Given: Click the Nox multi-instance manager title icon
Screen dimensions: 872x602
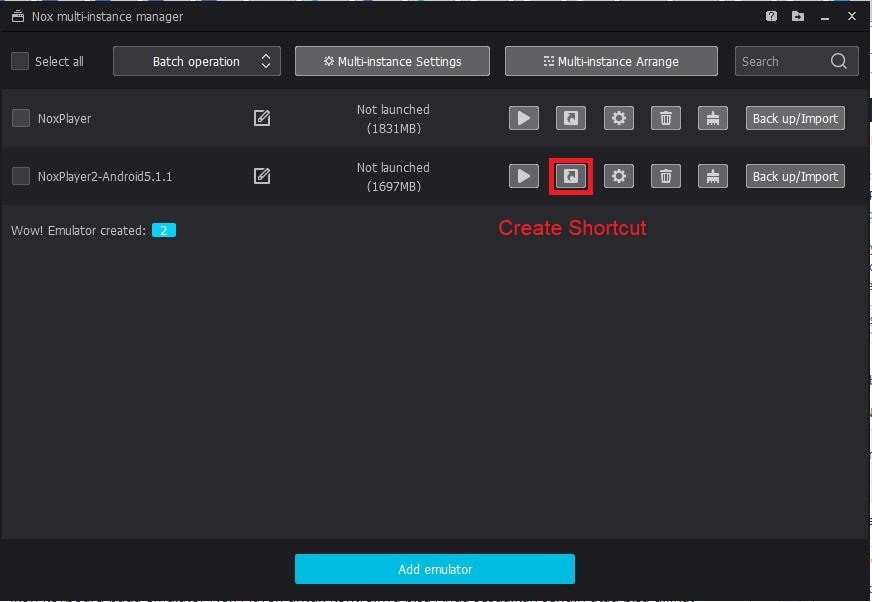Looking at the screenshot, I should (x=18, y=16).
